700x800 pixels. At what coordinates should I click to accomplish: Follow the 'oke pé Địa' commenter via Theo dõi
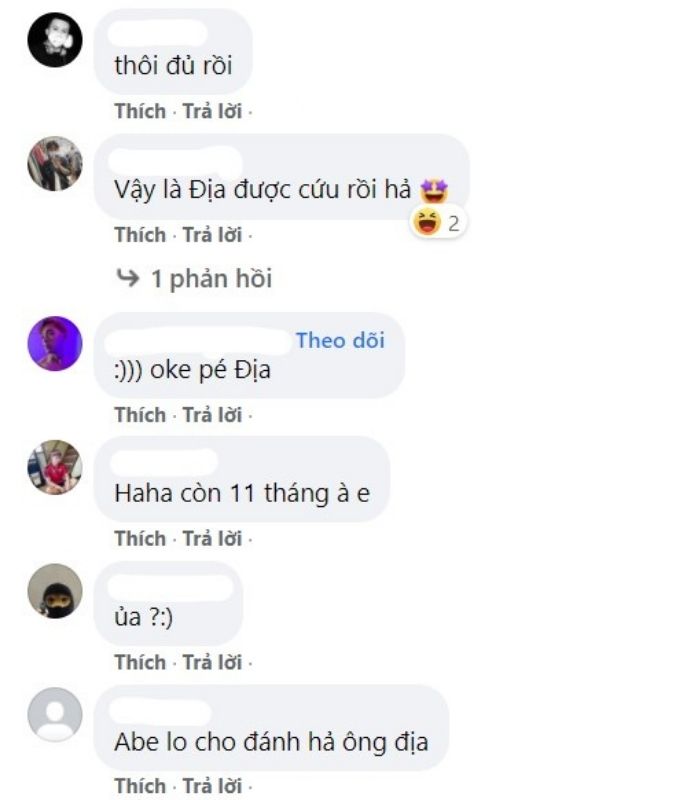(340, 340)
